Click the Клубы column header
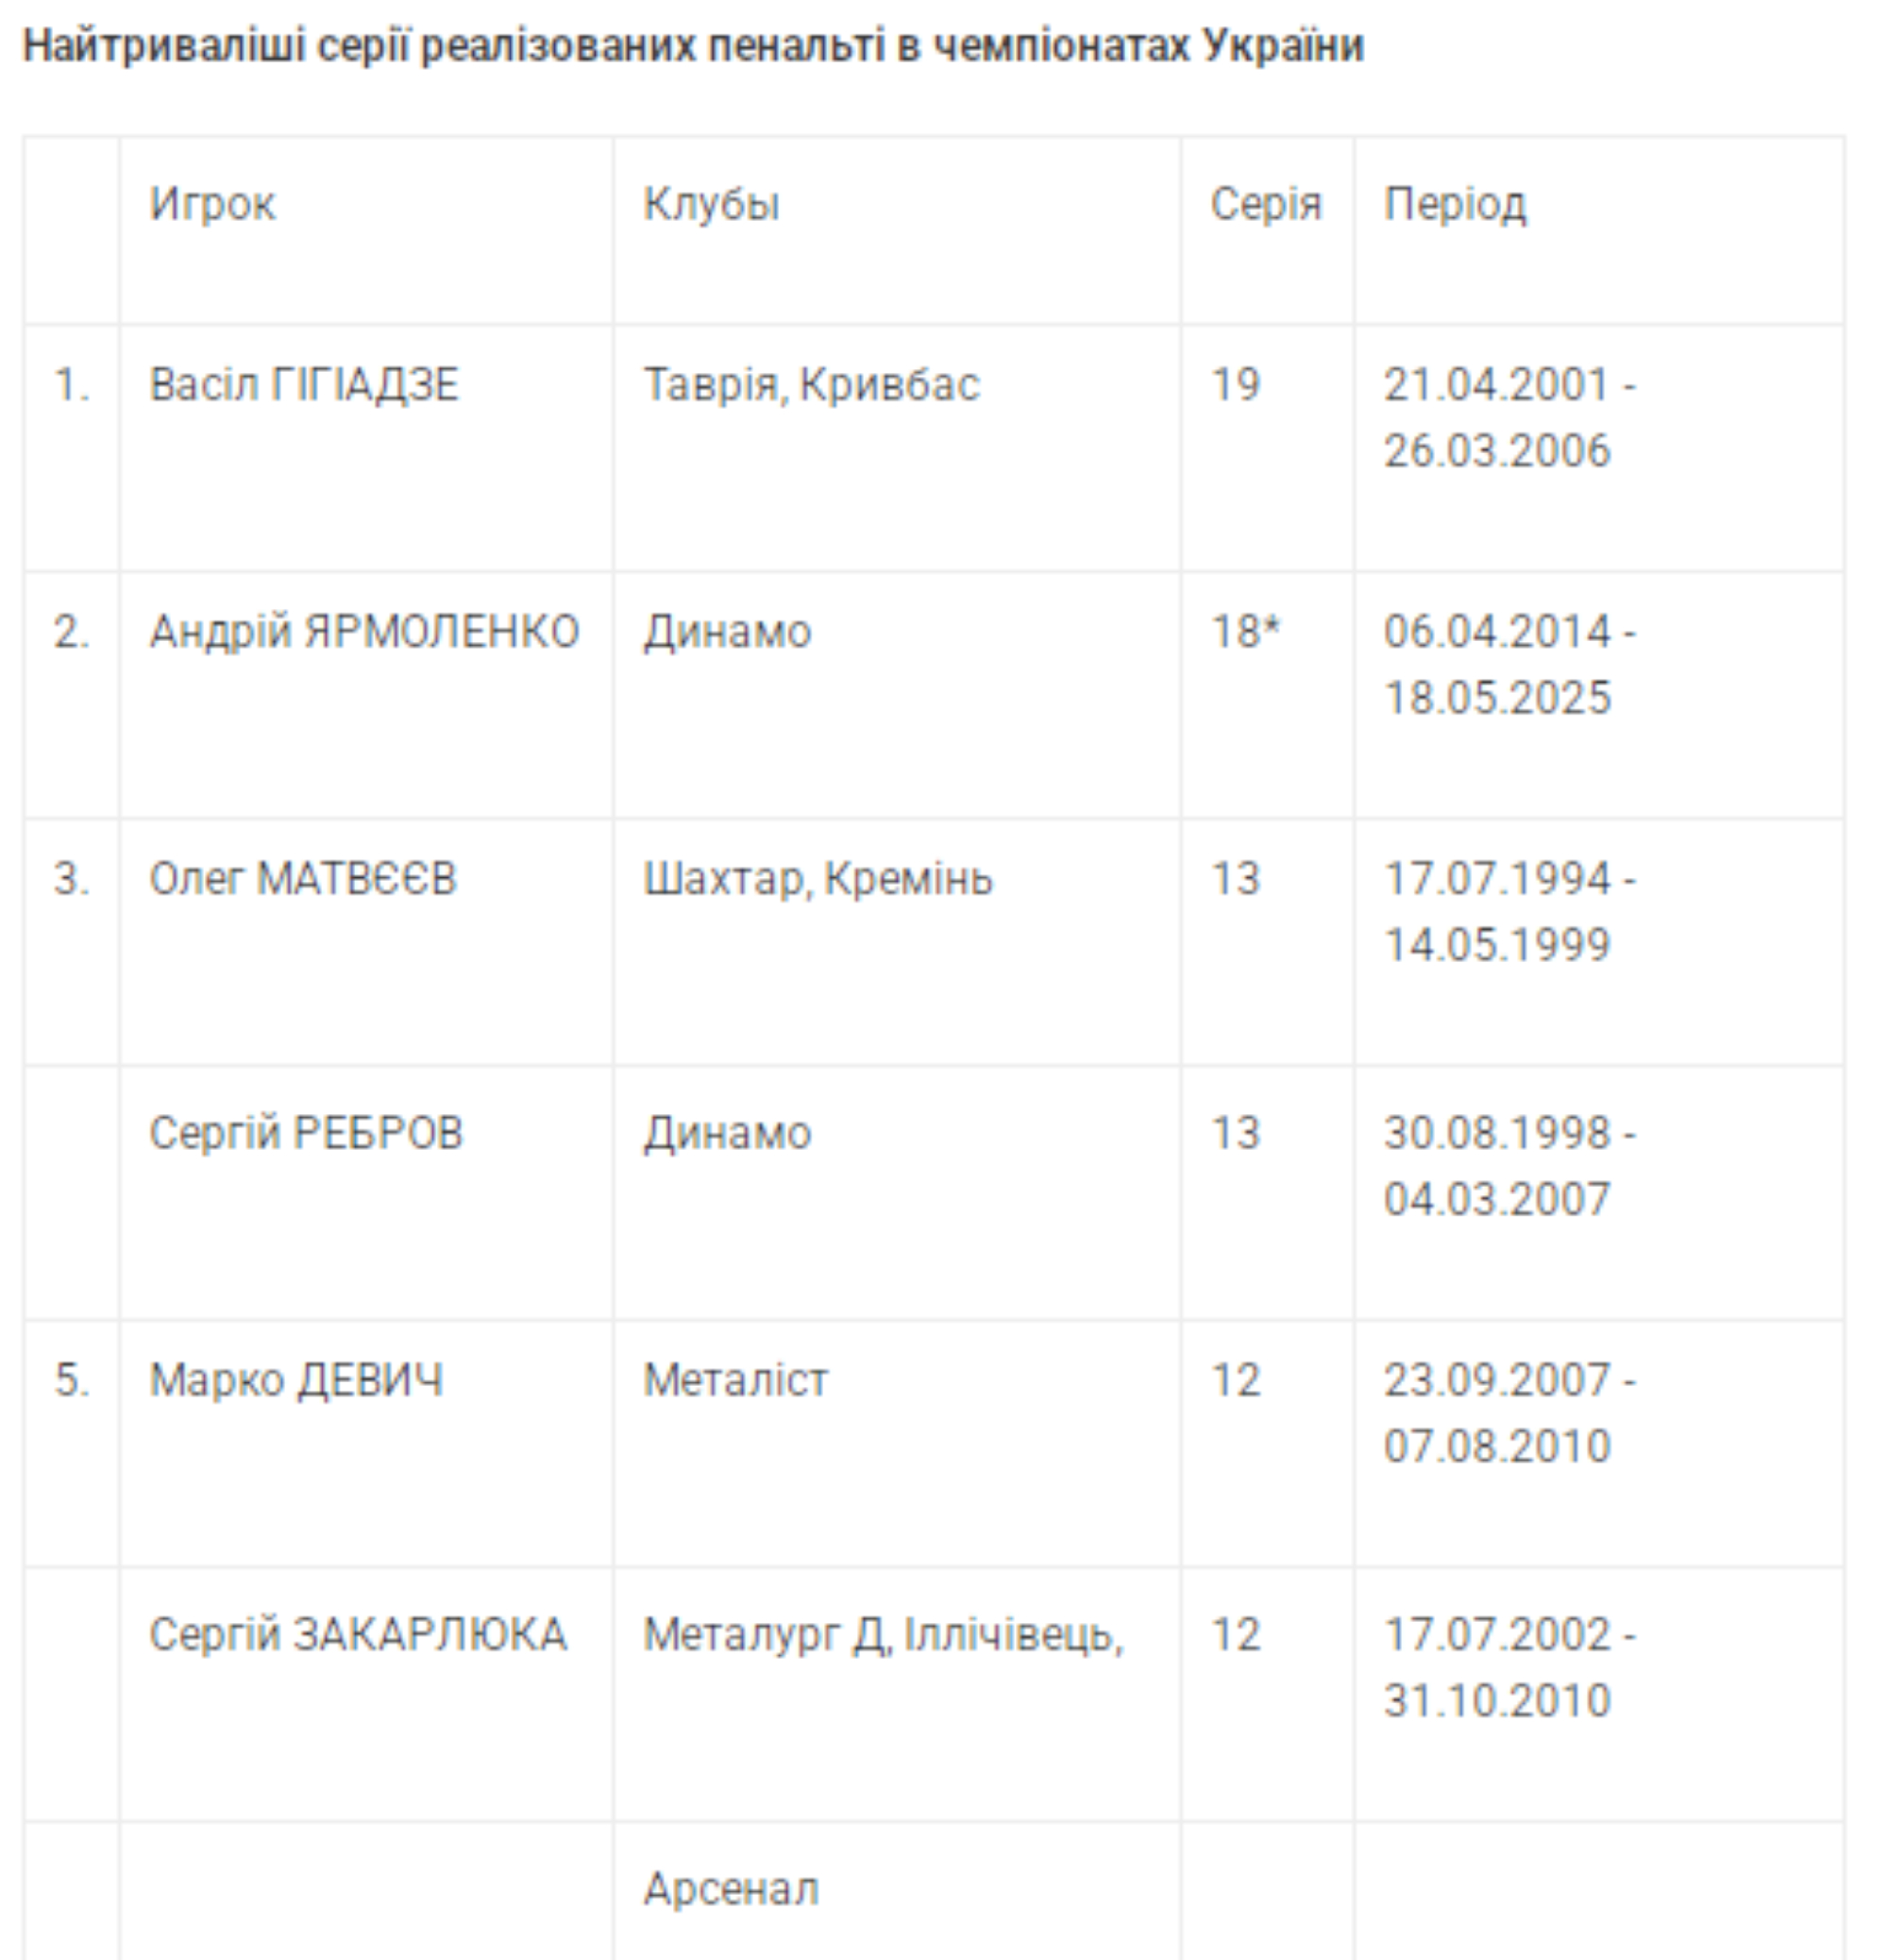1888x1960 pixels. (x=711, y=204)
